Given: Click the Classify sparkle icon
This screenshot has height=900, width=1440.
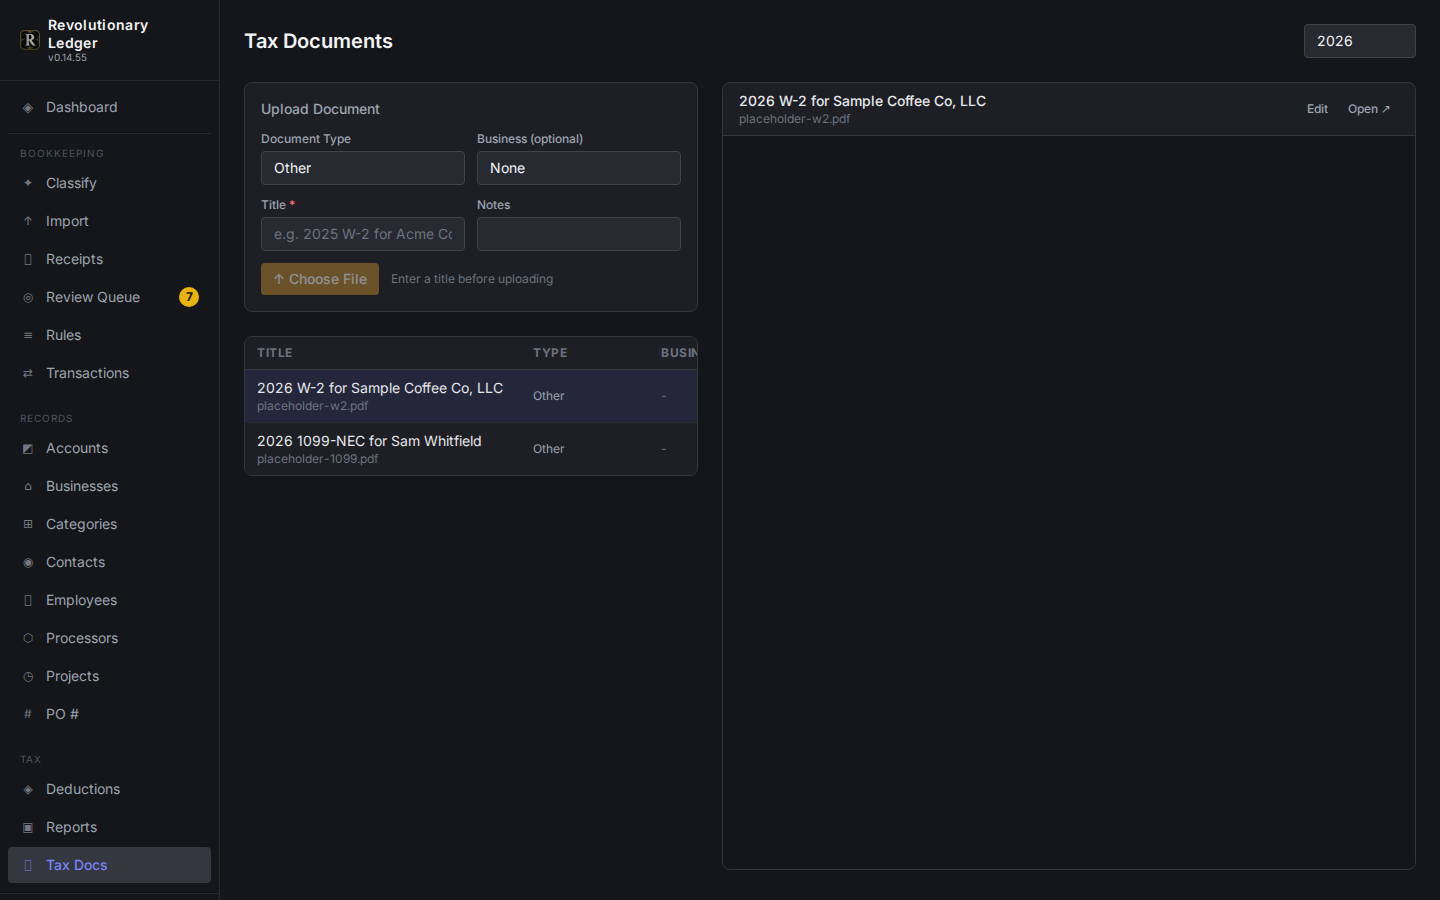Looking at the screenshot, I should pos(28,184).
